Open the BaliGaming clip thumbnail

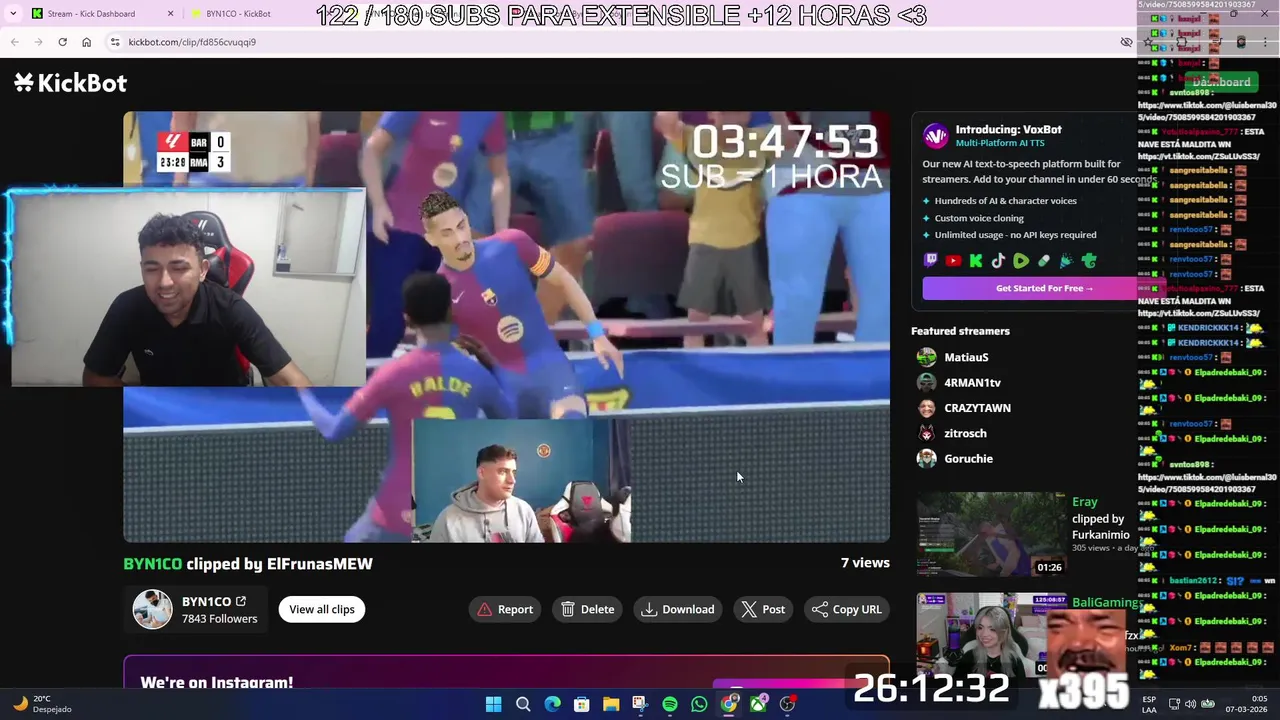click(x=992, y=635)
